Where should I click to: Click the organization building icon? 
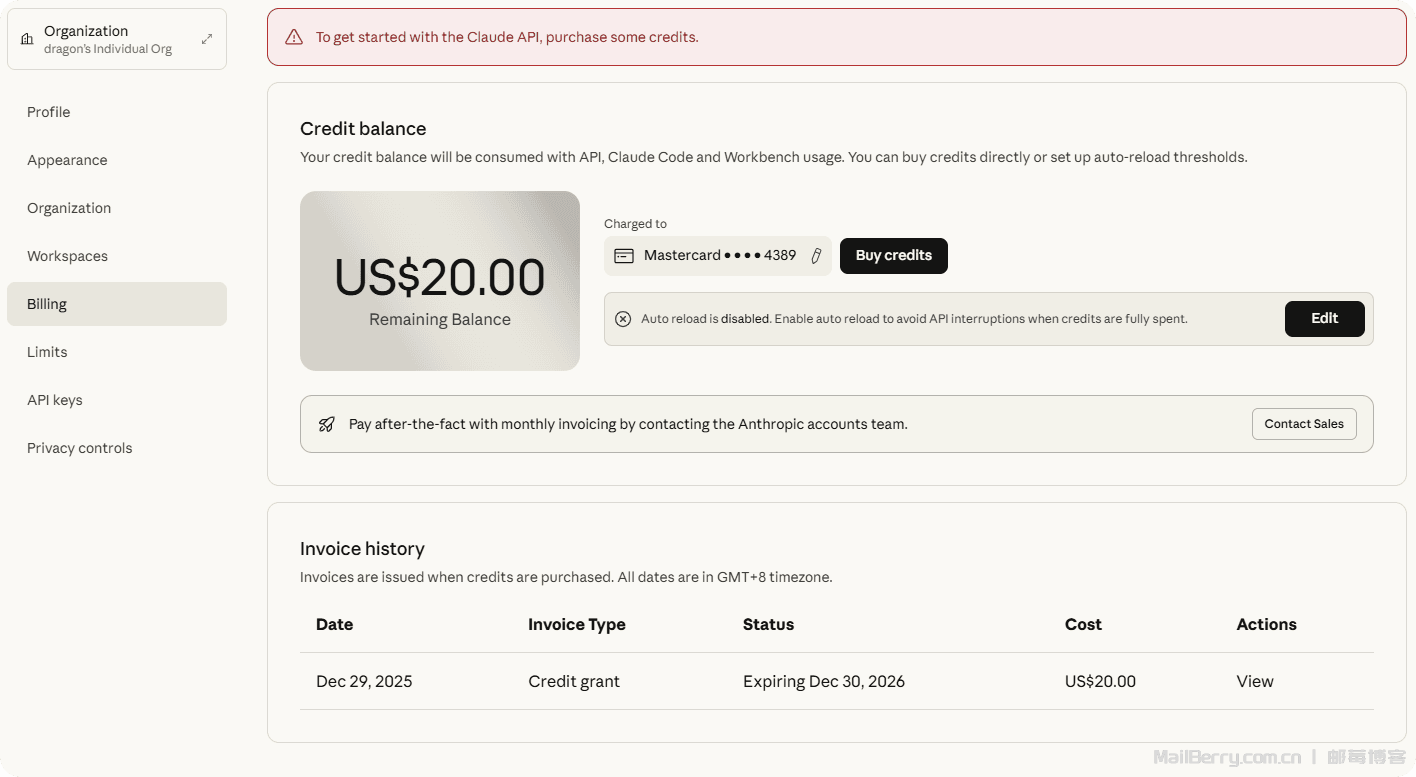[x=27, y=39]
